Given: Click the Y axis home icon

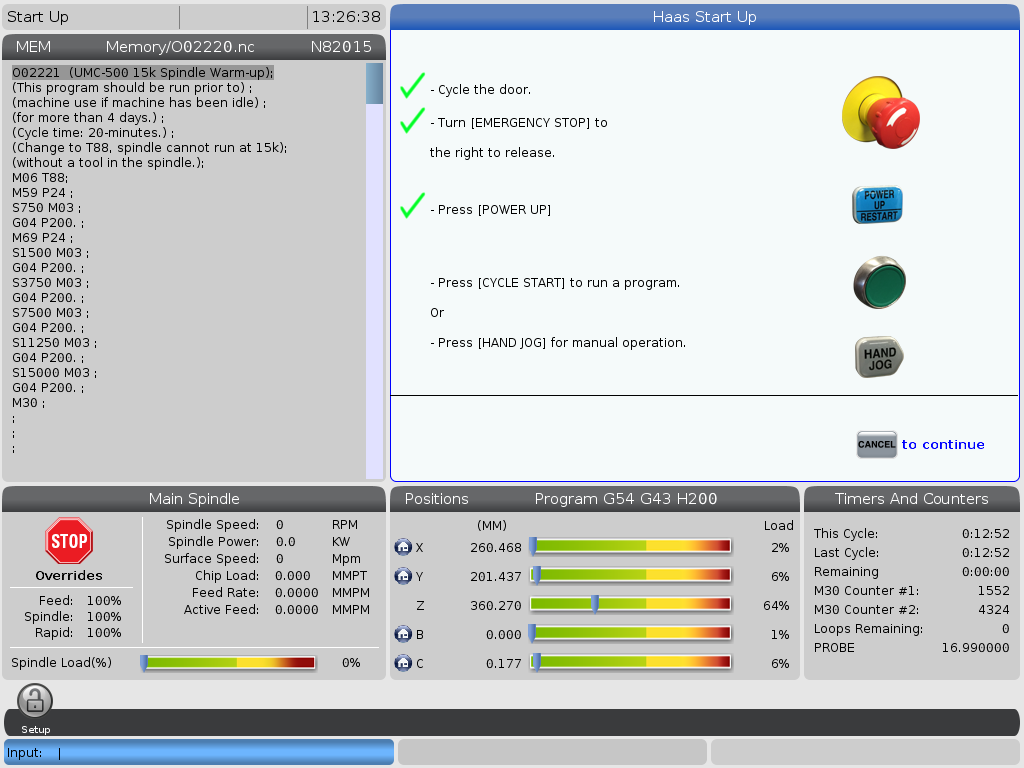Looking at the screenshot, I should 403,576.
